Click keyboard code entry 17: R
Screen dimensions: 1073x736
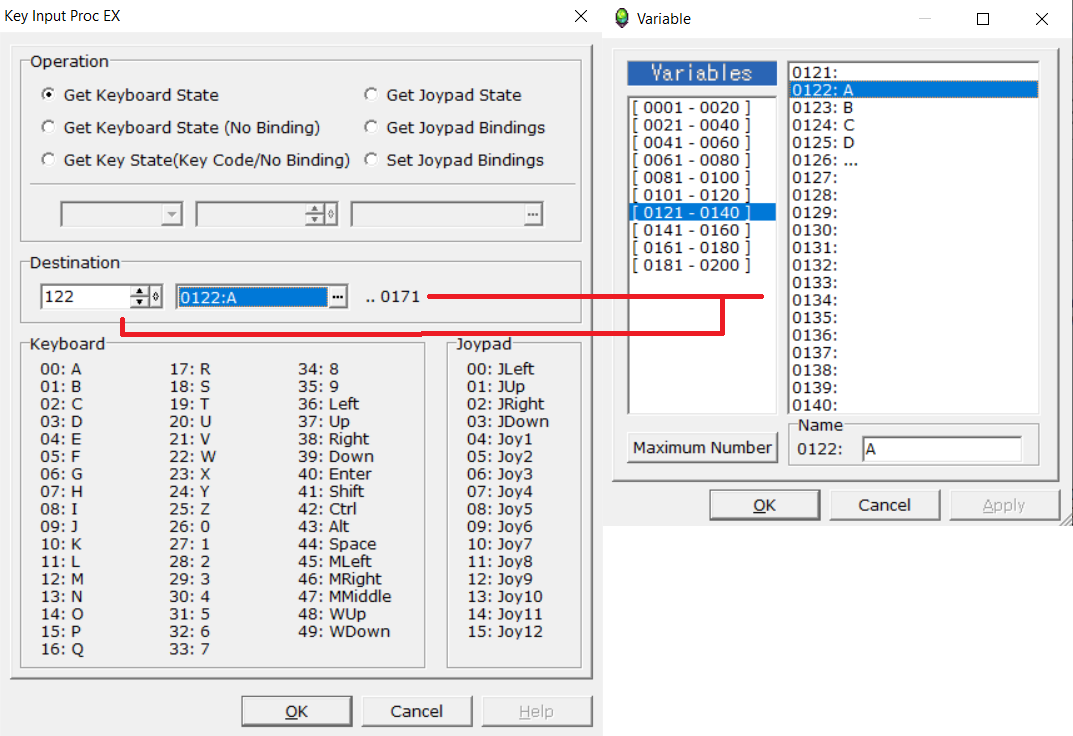point(190,369)
